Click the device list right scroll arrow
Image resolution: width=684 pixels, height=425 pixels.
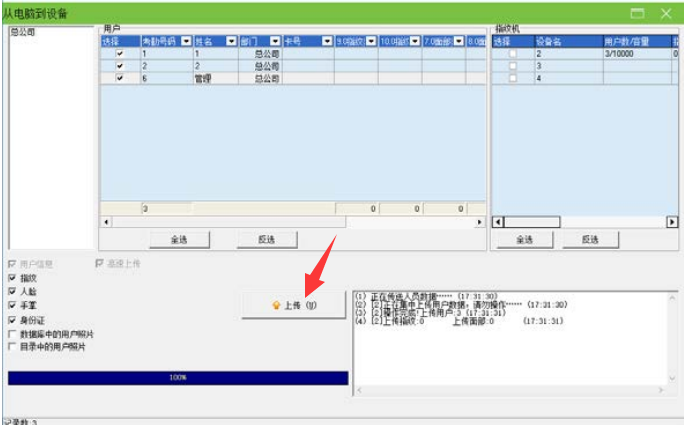tap(672, 222)
